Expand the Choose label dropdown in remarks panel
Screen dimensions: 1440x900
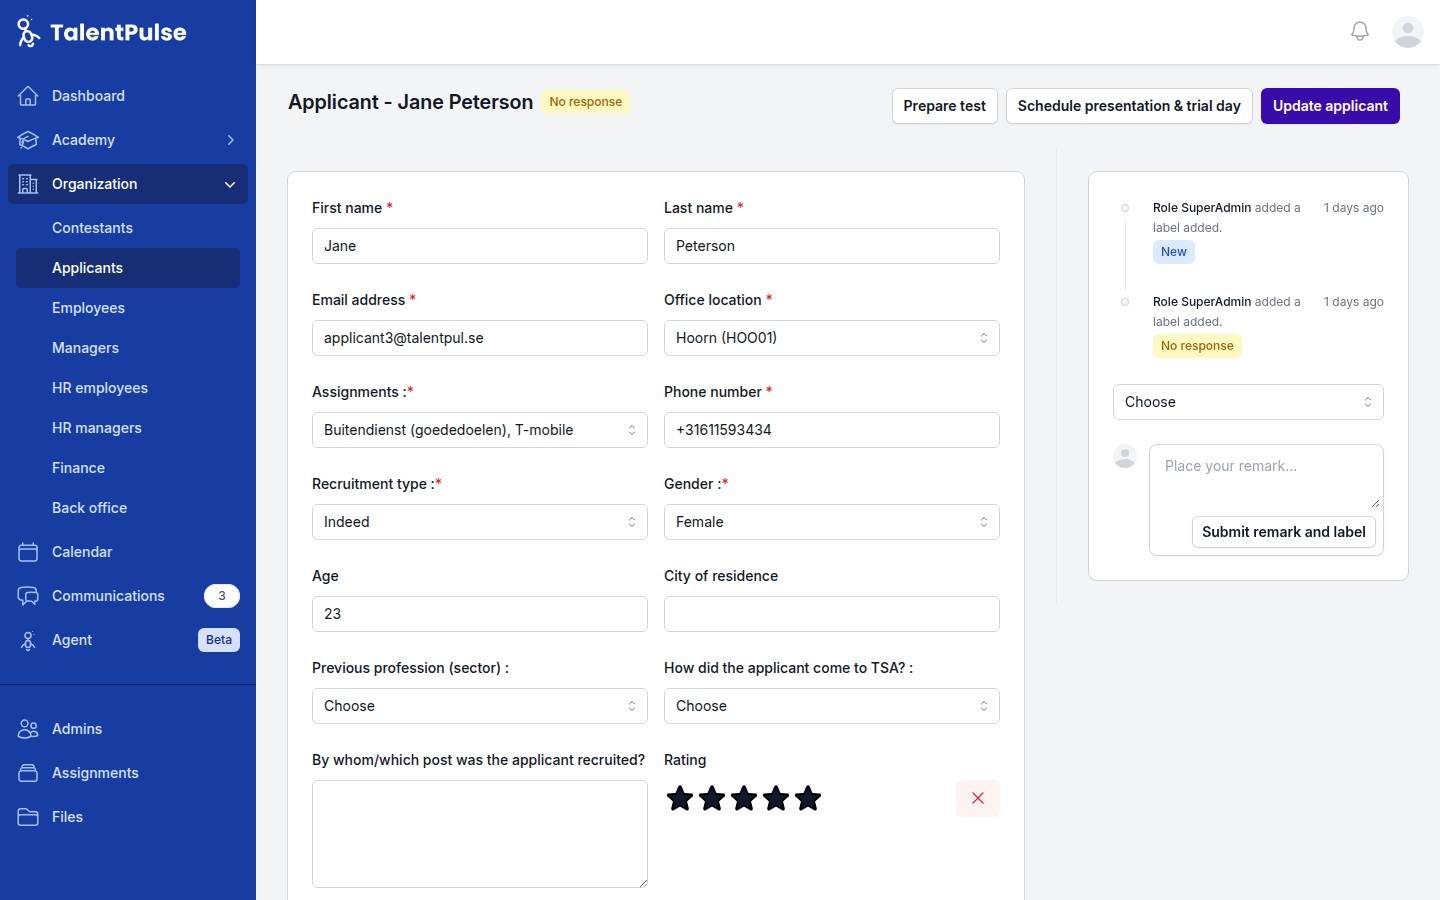click(x=1247, y=401)
